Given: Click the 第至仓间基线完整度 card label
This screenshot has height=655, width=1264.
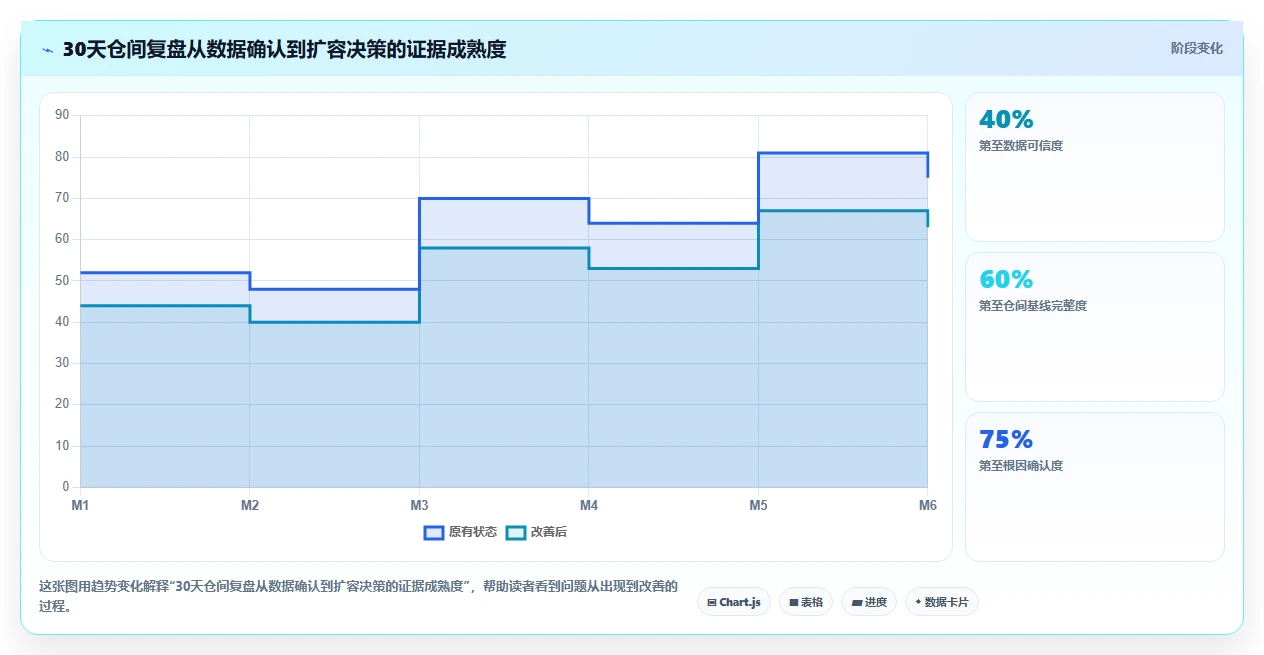Looking at the screenshot, I should 1033,306.
